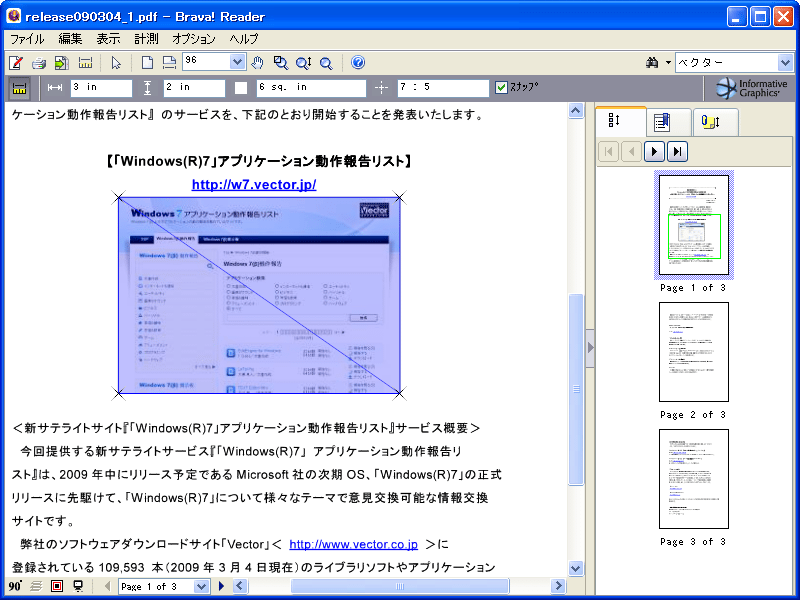800x600 pixels.
Task: Click the fit-to-page icon
Action: (147, 63)
